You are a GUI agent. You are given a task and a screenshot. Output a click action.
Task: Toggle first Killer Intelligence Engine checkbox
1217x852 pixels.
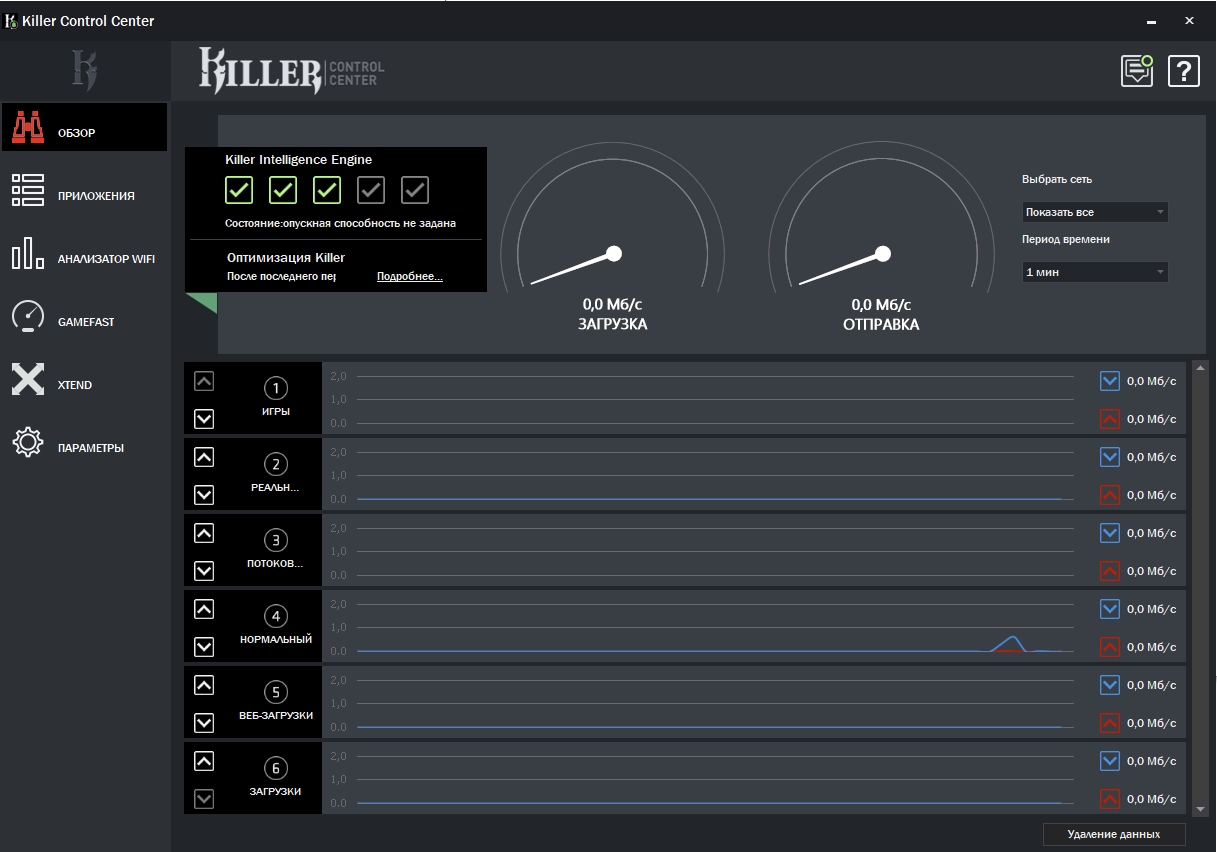click(x=239, y=189)
